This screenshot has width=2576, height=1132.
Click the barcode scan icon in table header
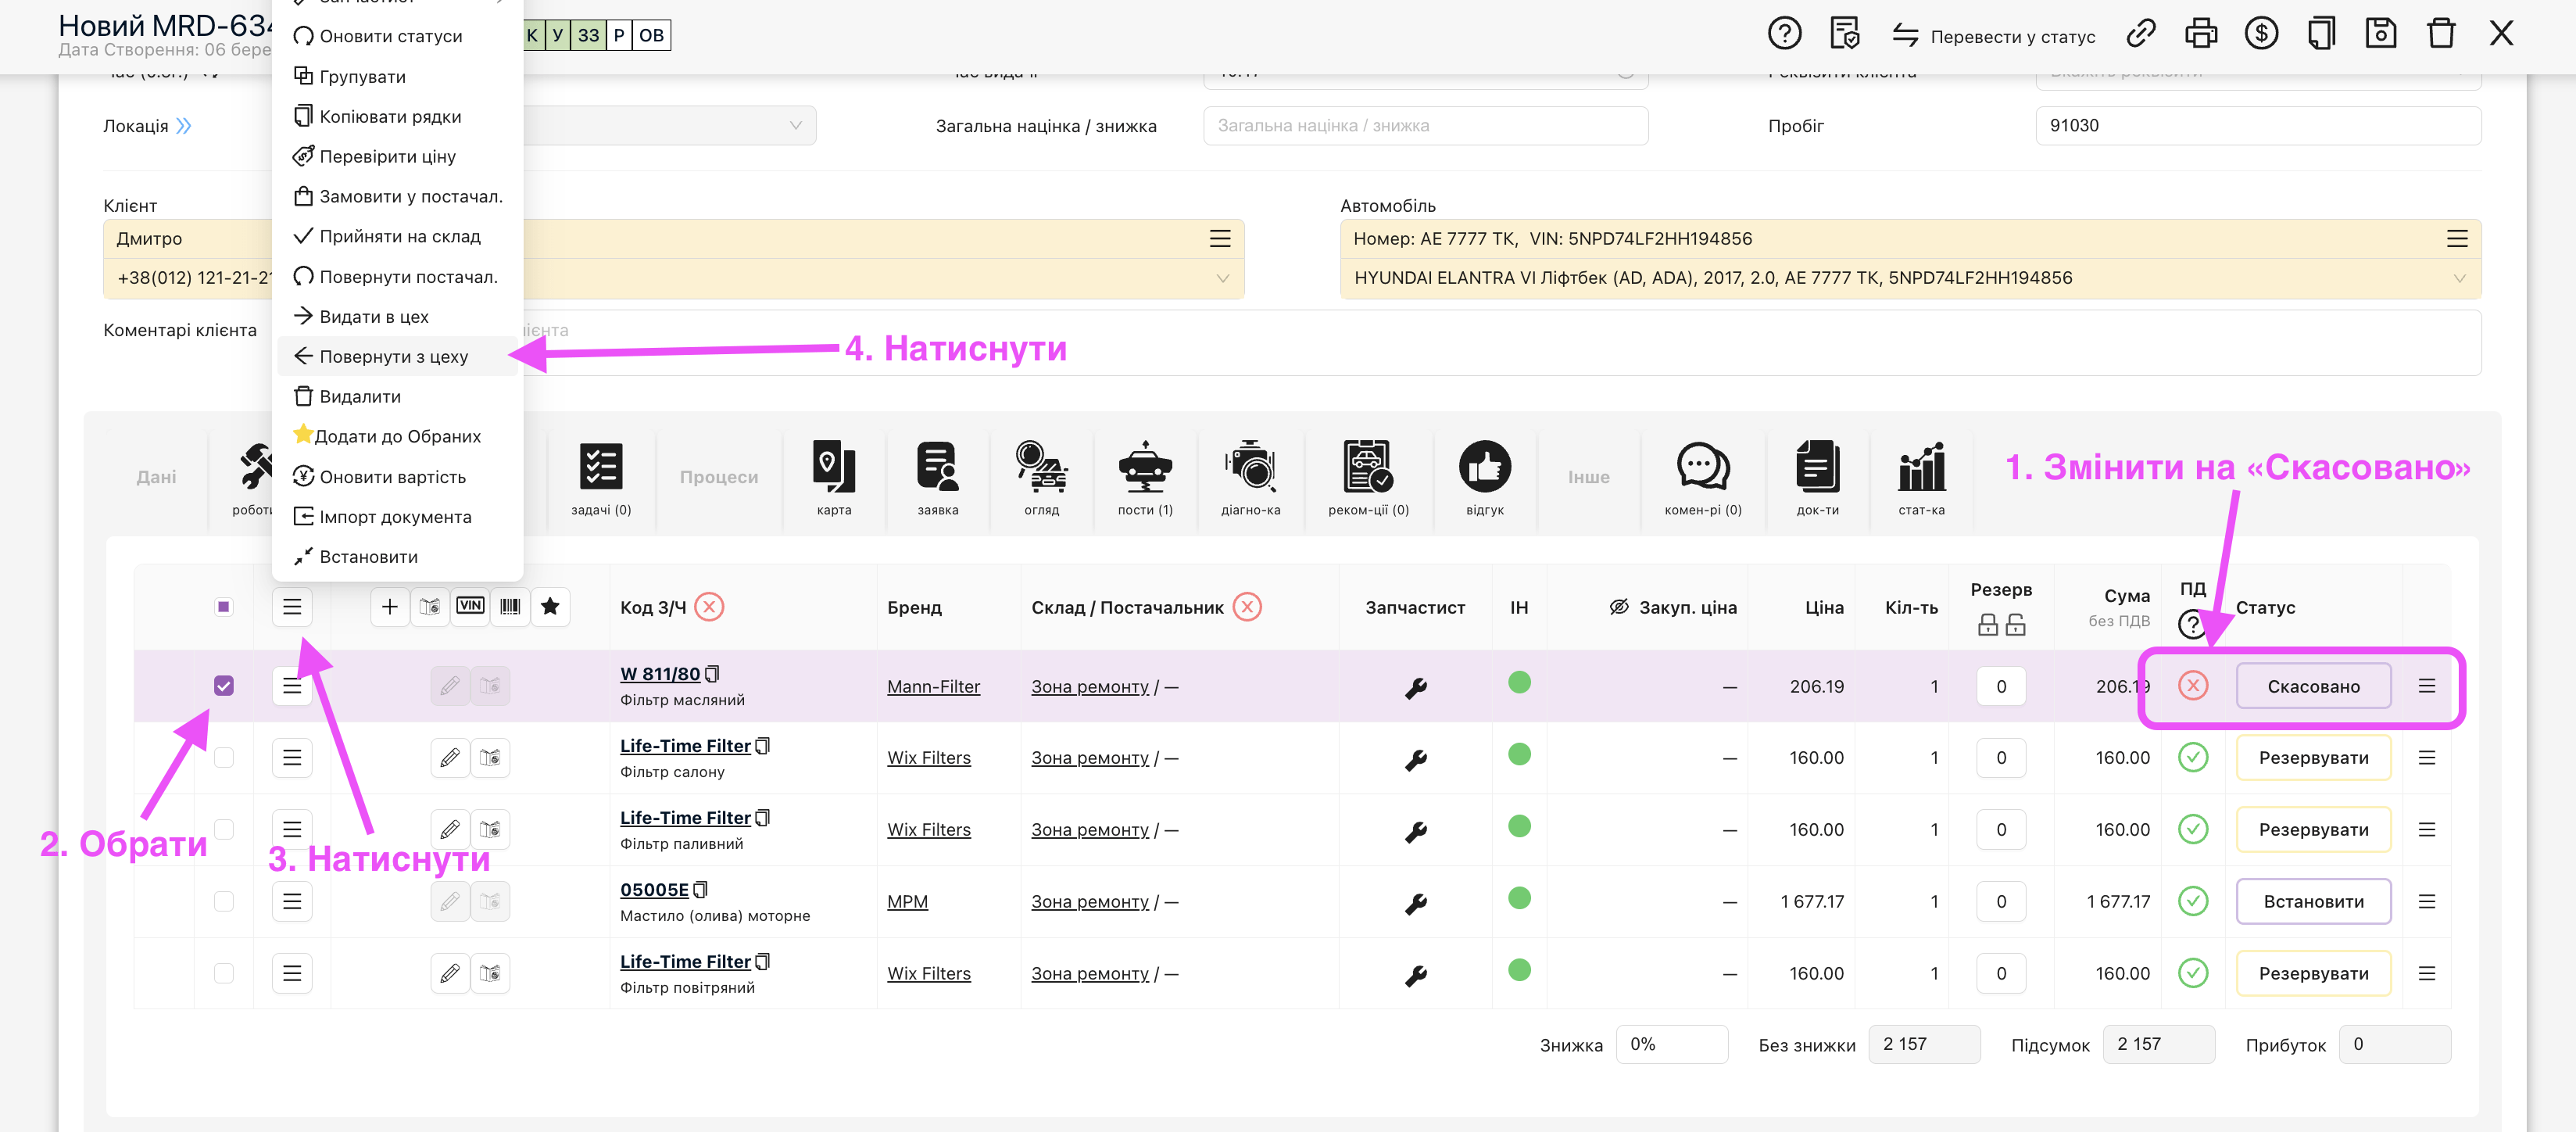(510, 606)
